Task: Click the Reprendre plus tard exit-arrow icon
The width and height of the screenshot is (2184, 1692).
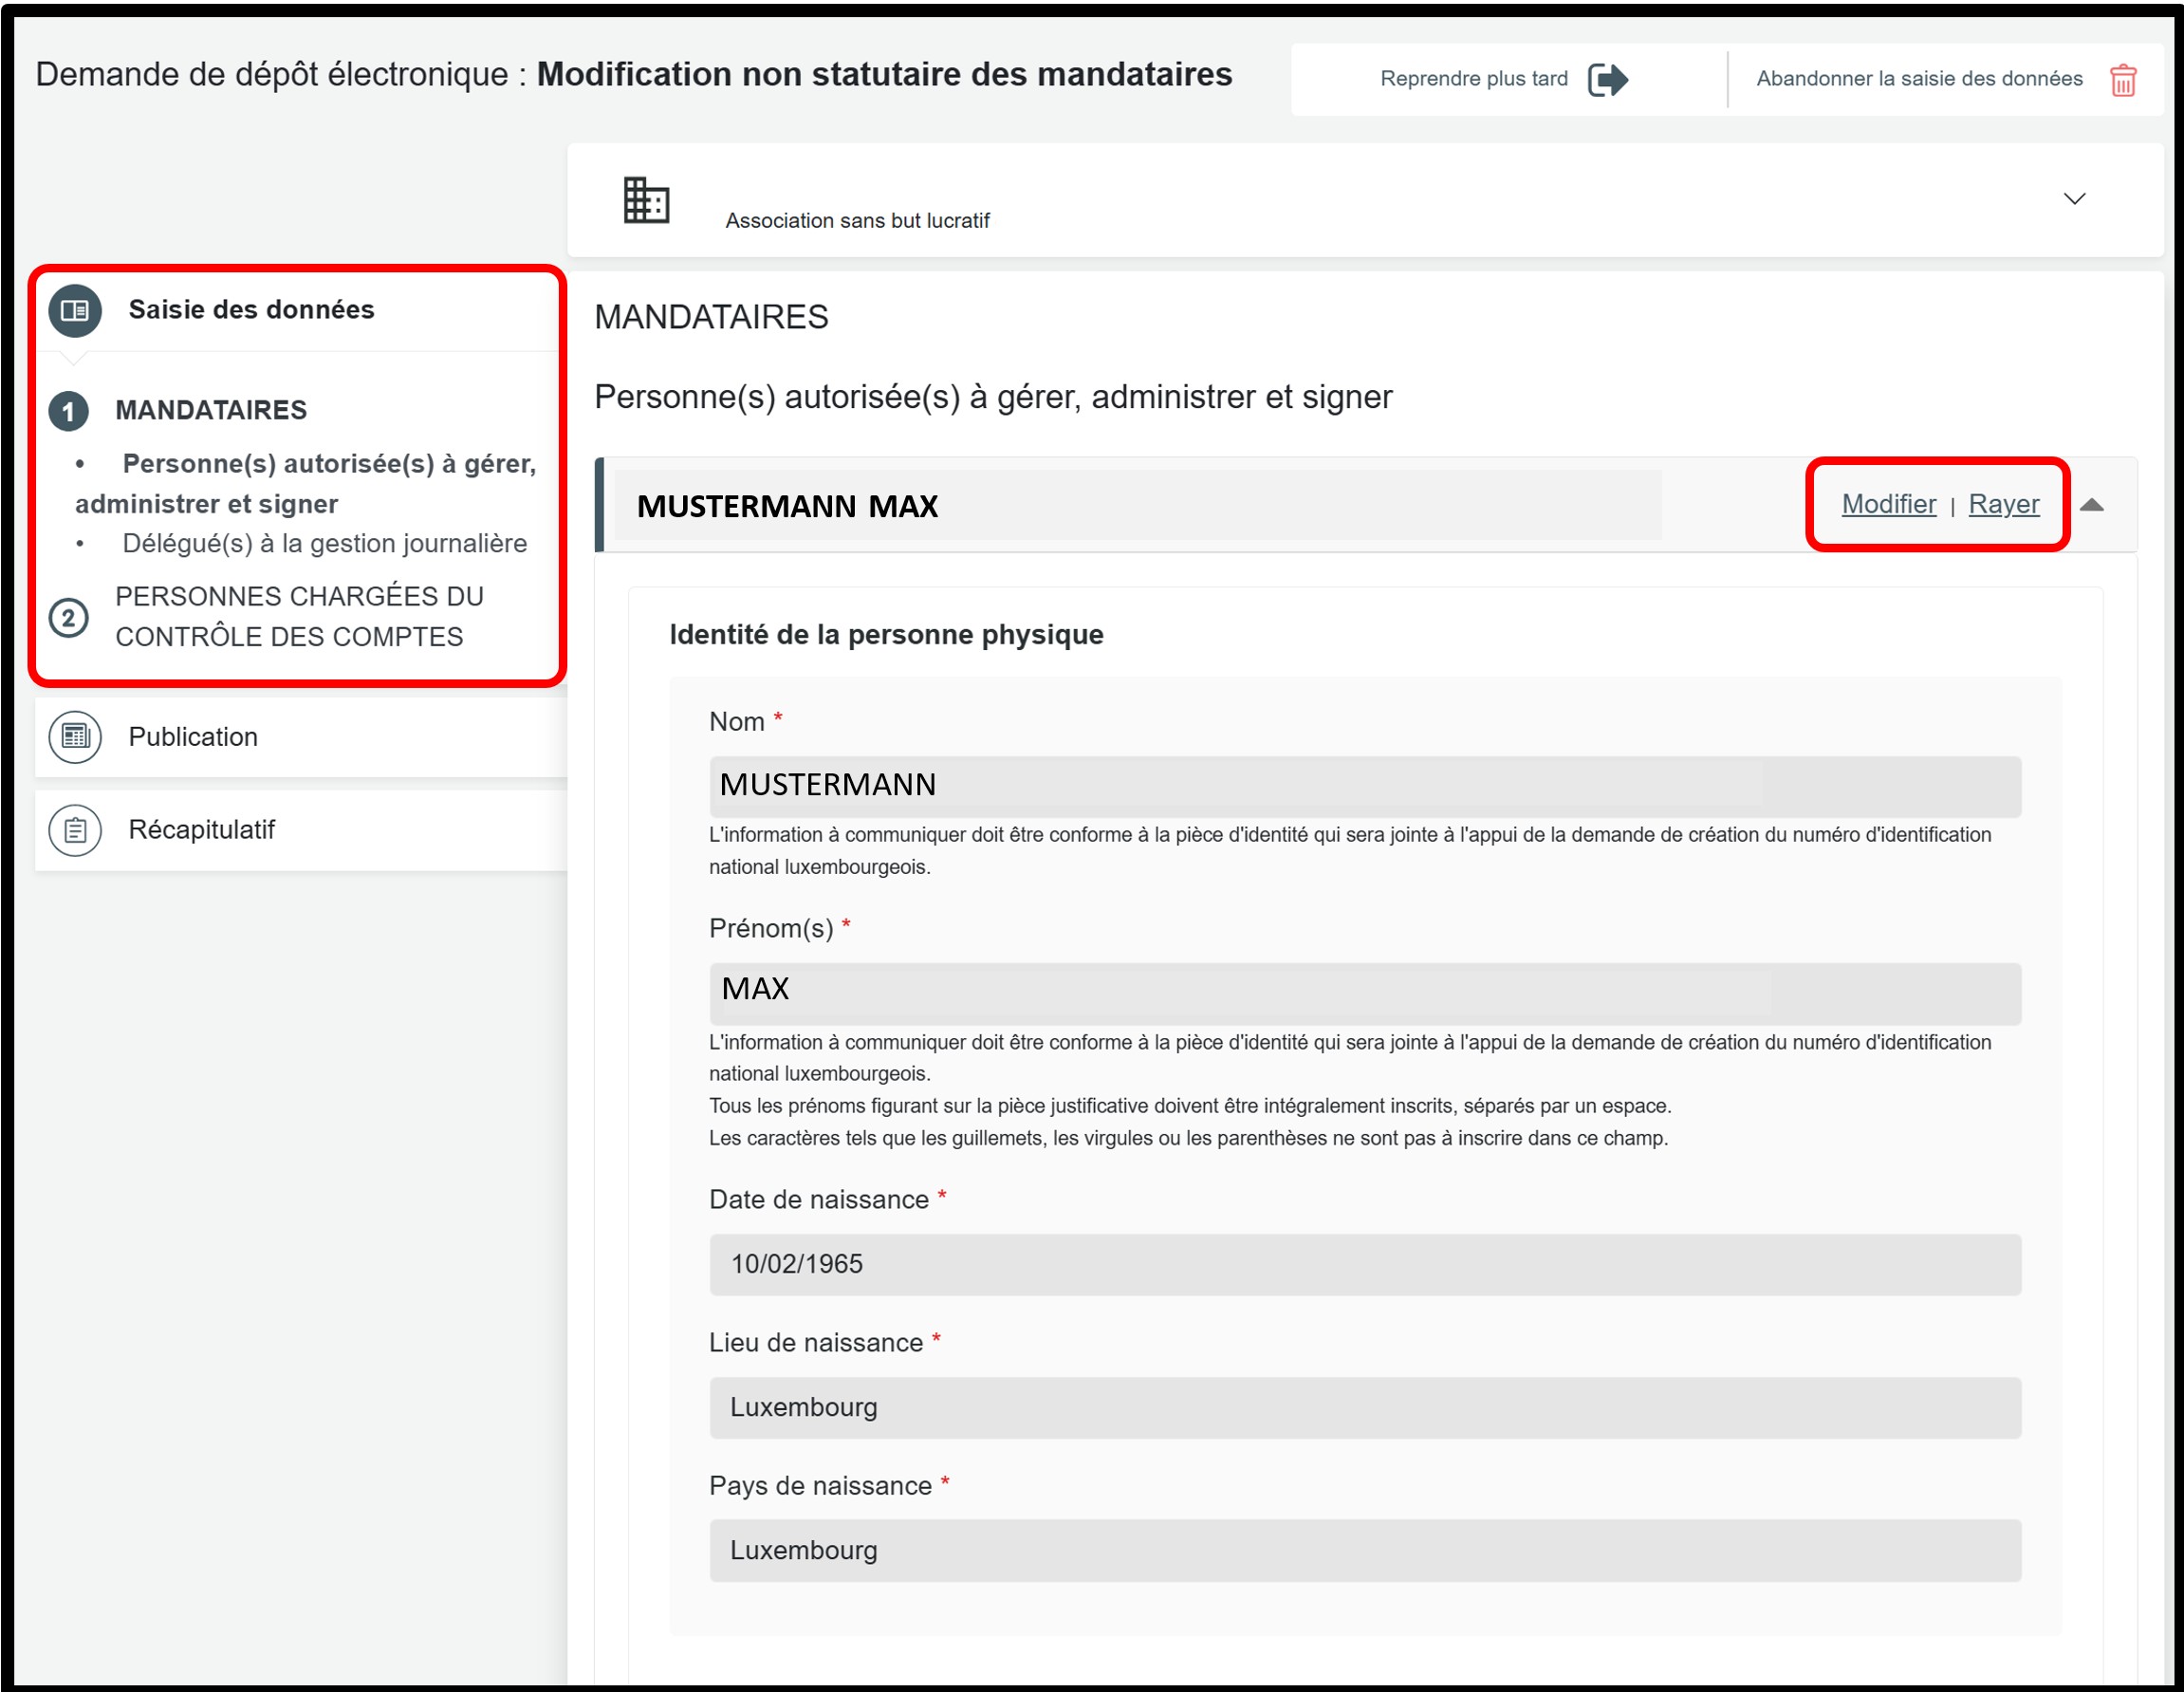Action: click(1607, 79)
